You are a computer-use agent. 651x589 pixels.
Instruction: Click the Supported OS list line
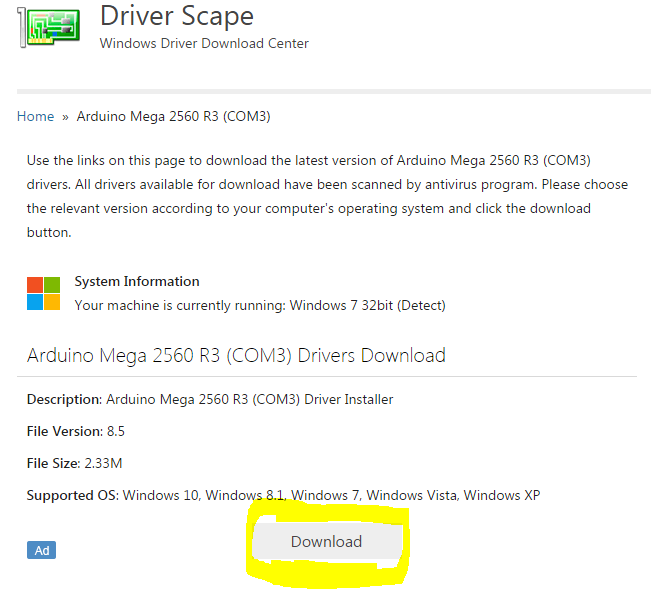(284, 495)
